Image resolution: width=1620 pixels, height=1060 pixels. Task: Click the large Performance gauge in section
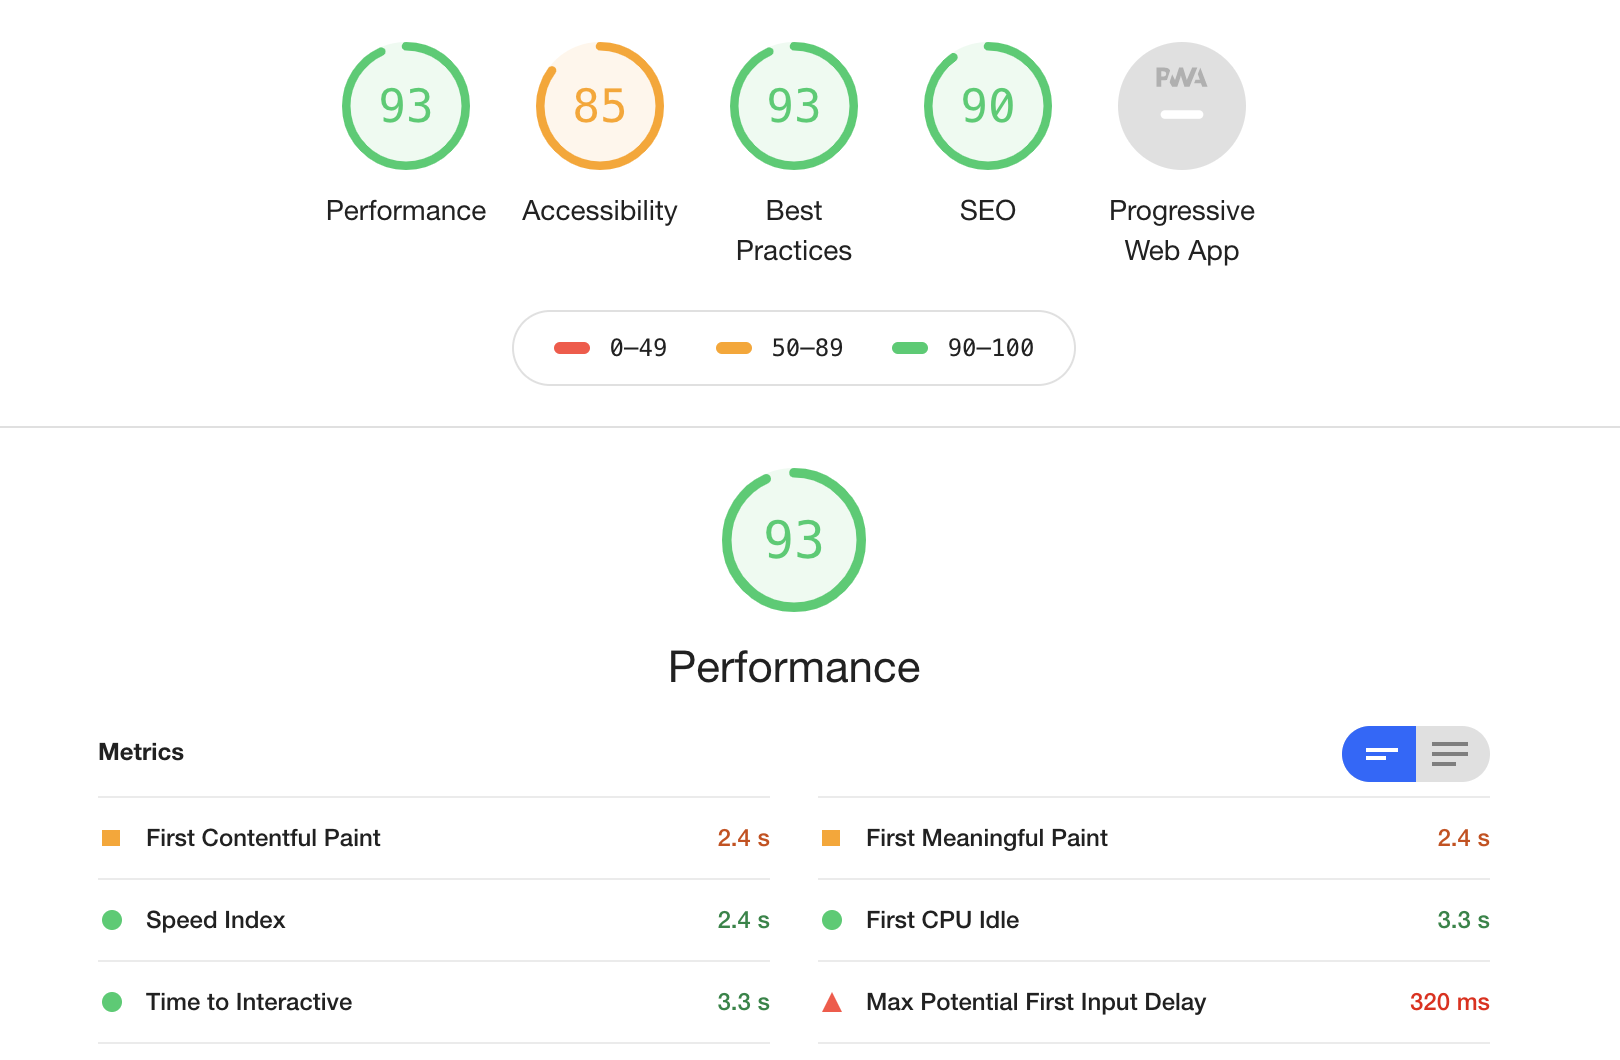pyautogui.click(x=794, y=540)
